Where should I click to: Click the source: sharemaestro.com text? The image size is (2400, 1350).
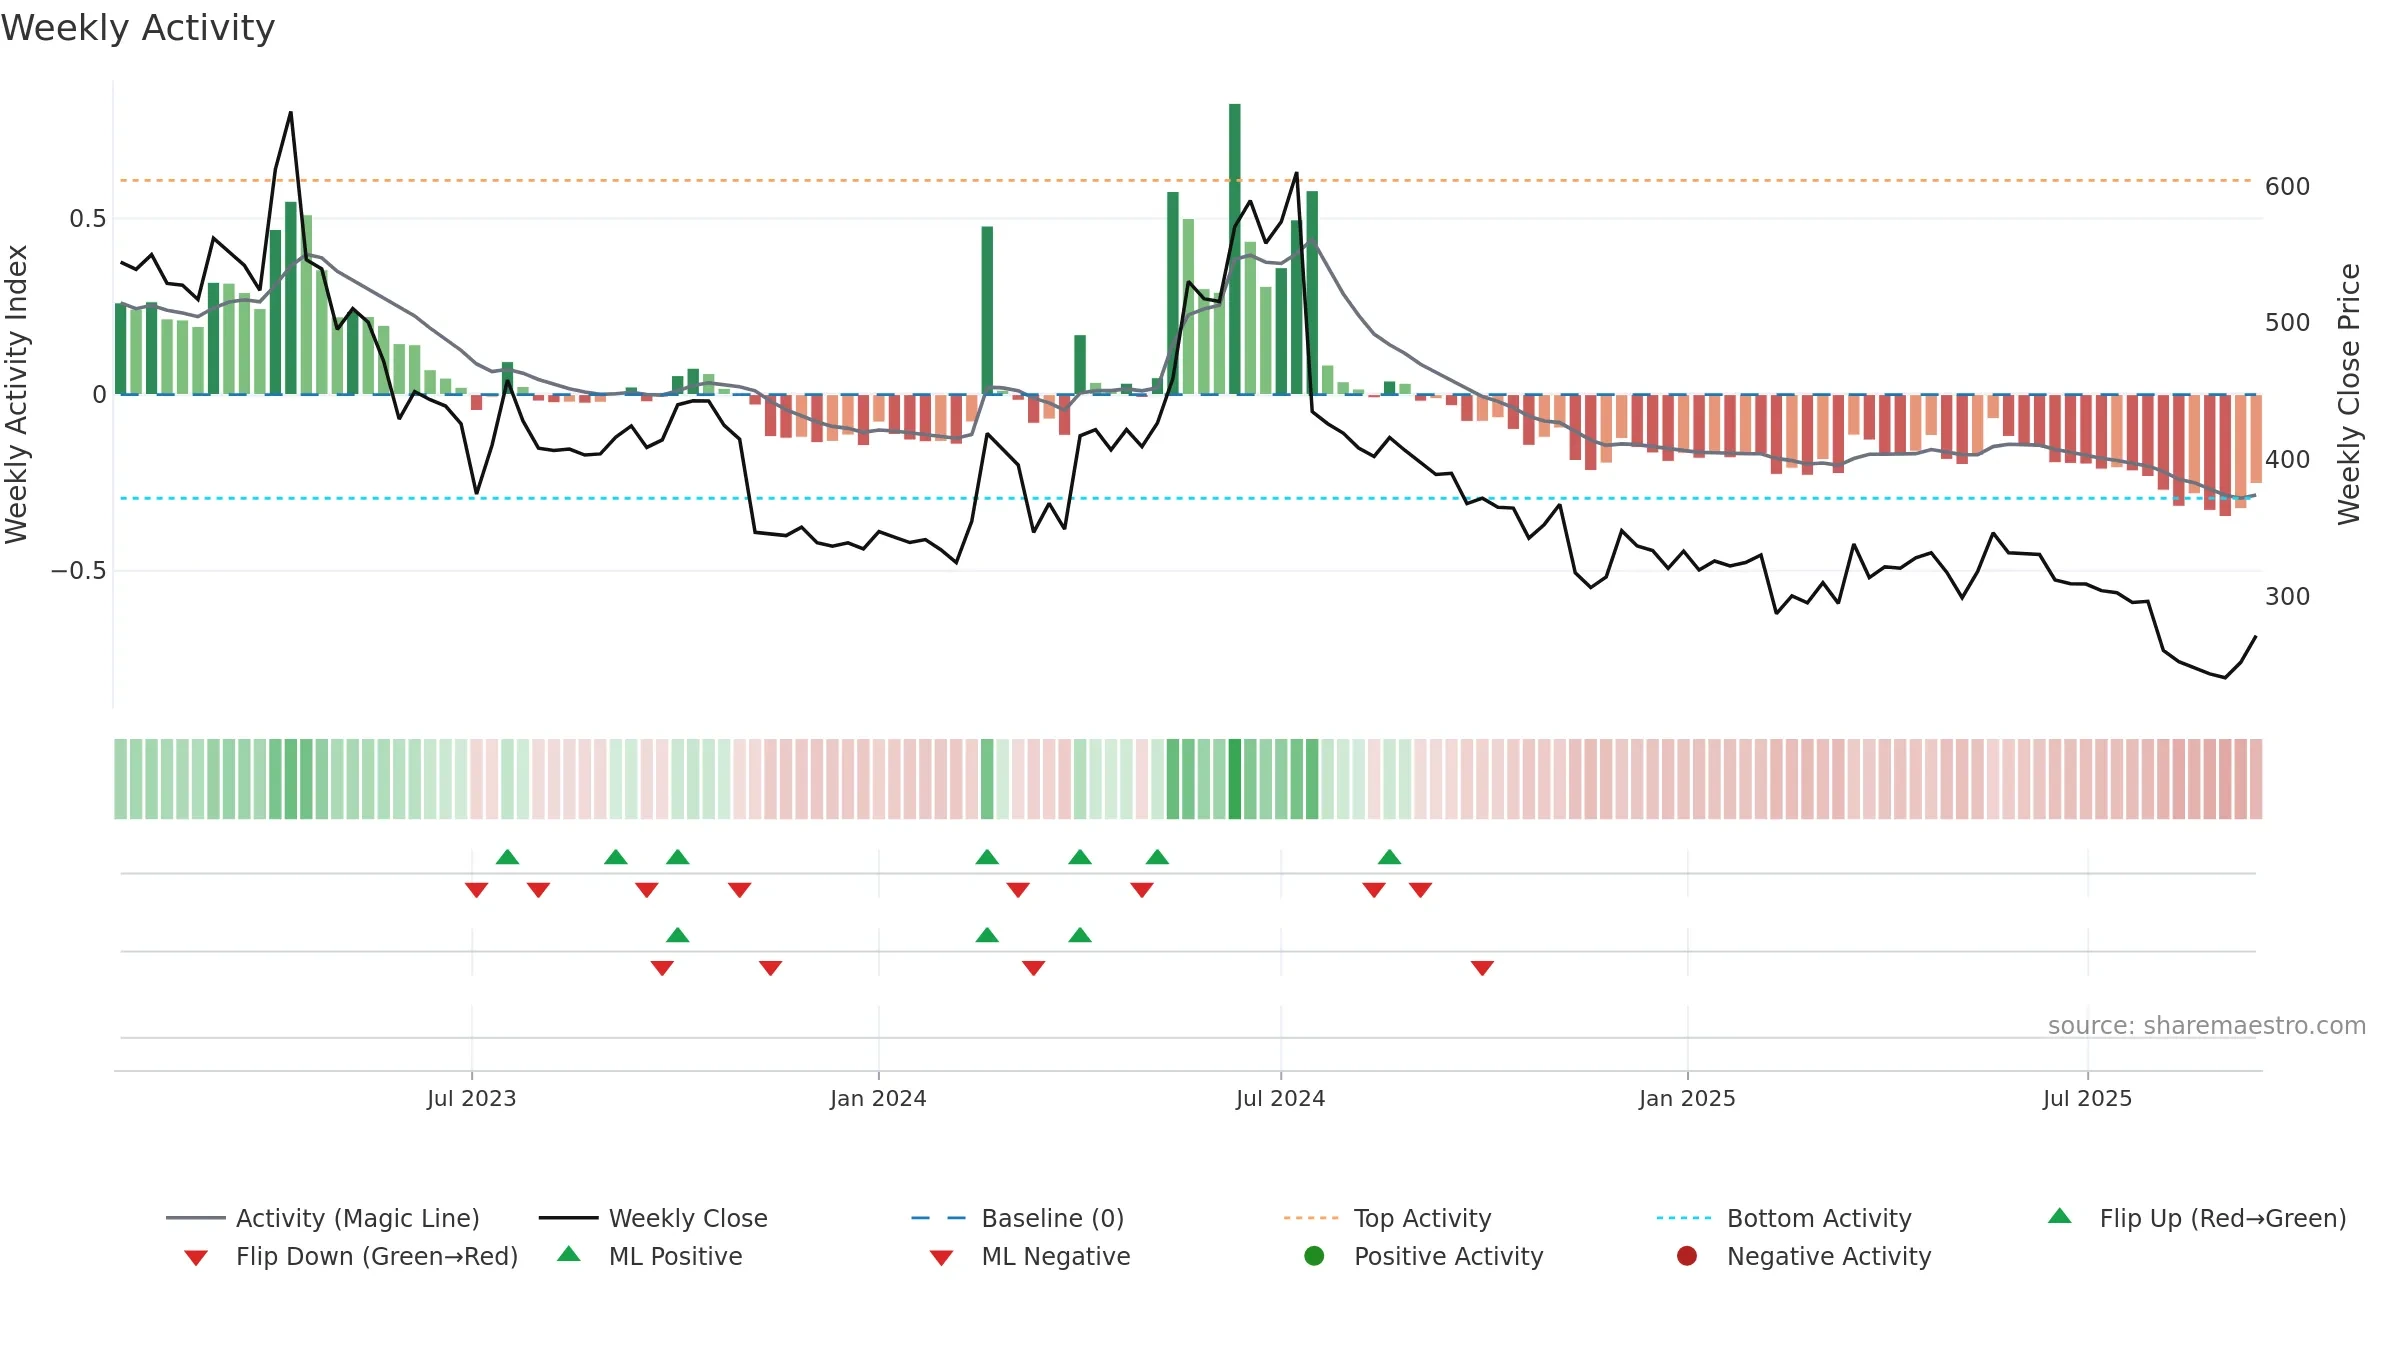(2207, 1025)
